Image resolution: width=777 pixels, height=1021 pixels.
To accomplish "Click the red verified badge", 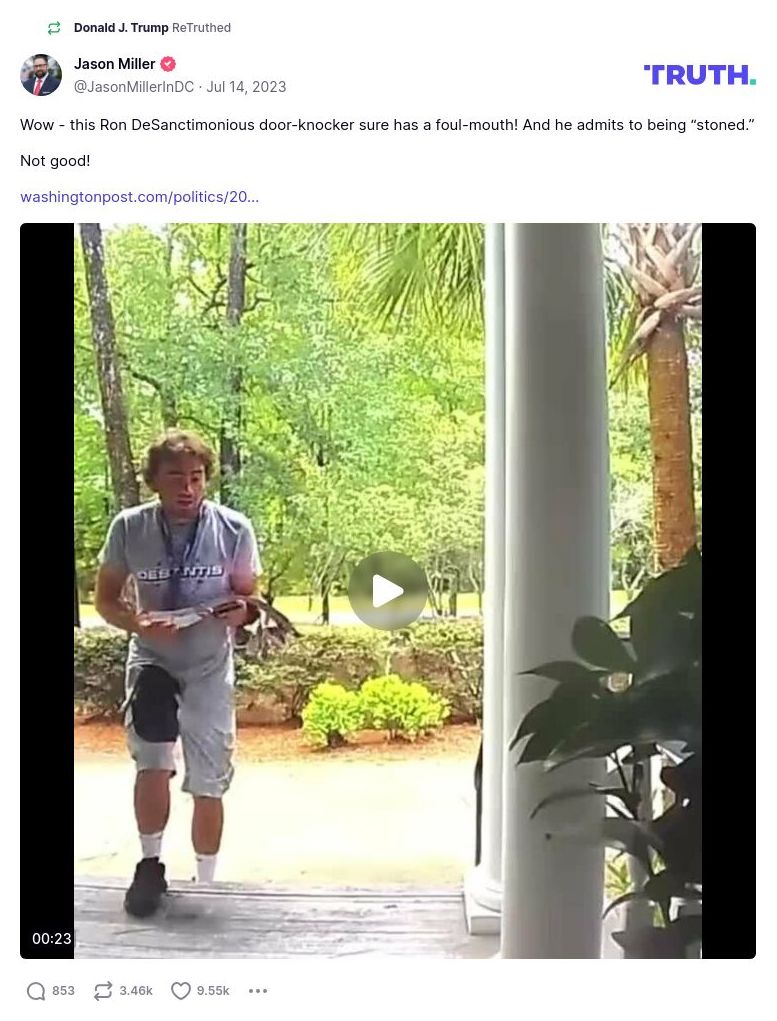I will click(x=168, y=64).
